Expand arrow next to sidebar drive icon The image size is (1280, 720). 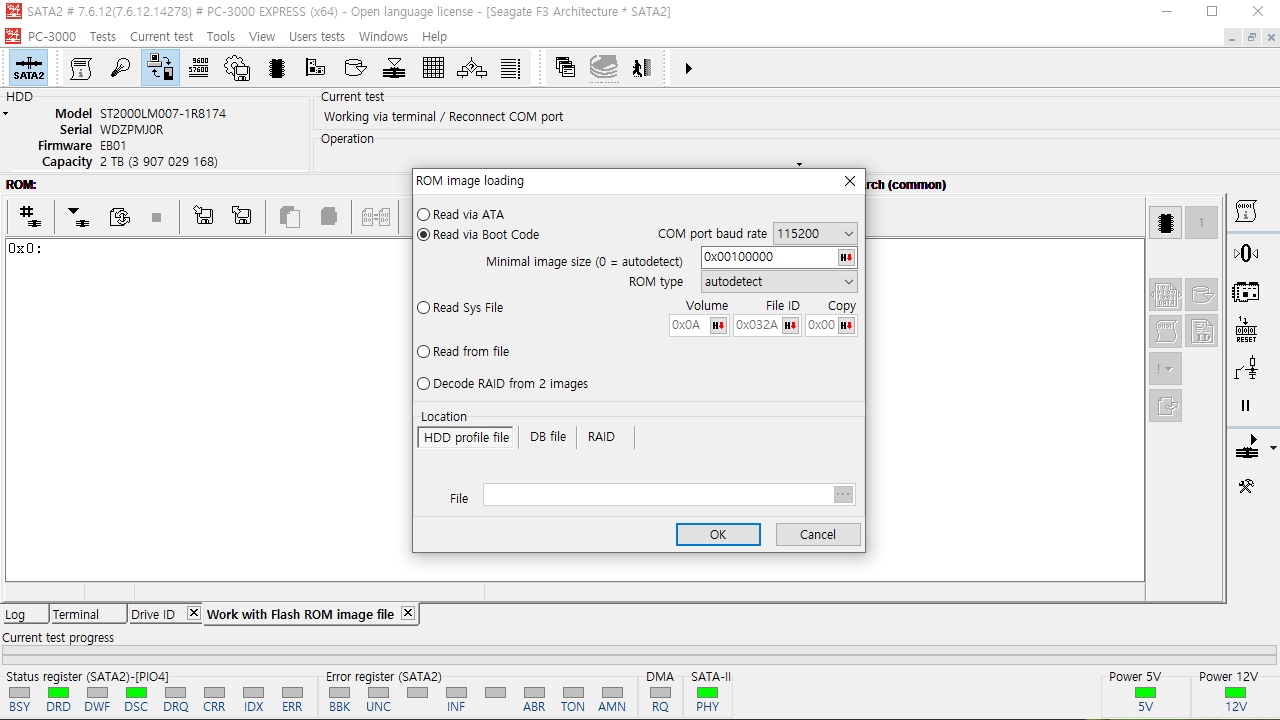1273,448
